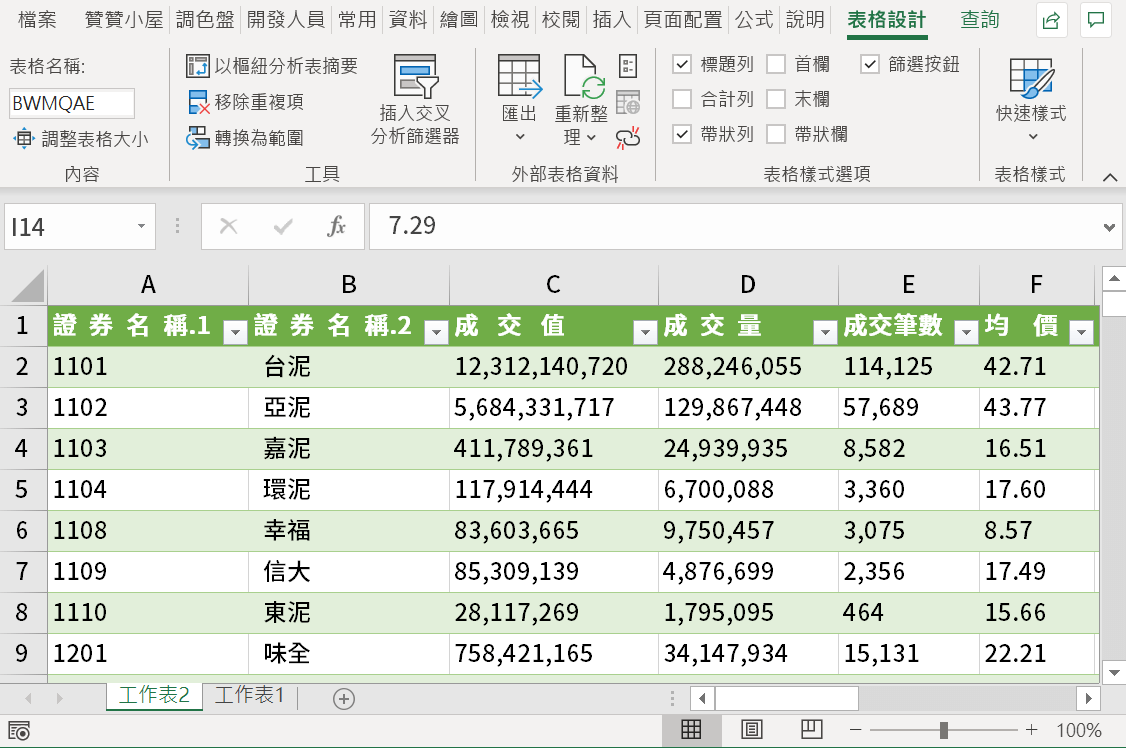Open the filter dropdown on 成交值 column
The image size is (1126, 748).
click(x=645, y=332)
